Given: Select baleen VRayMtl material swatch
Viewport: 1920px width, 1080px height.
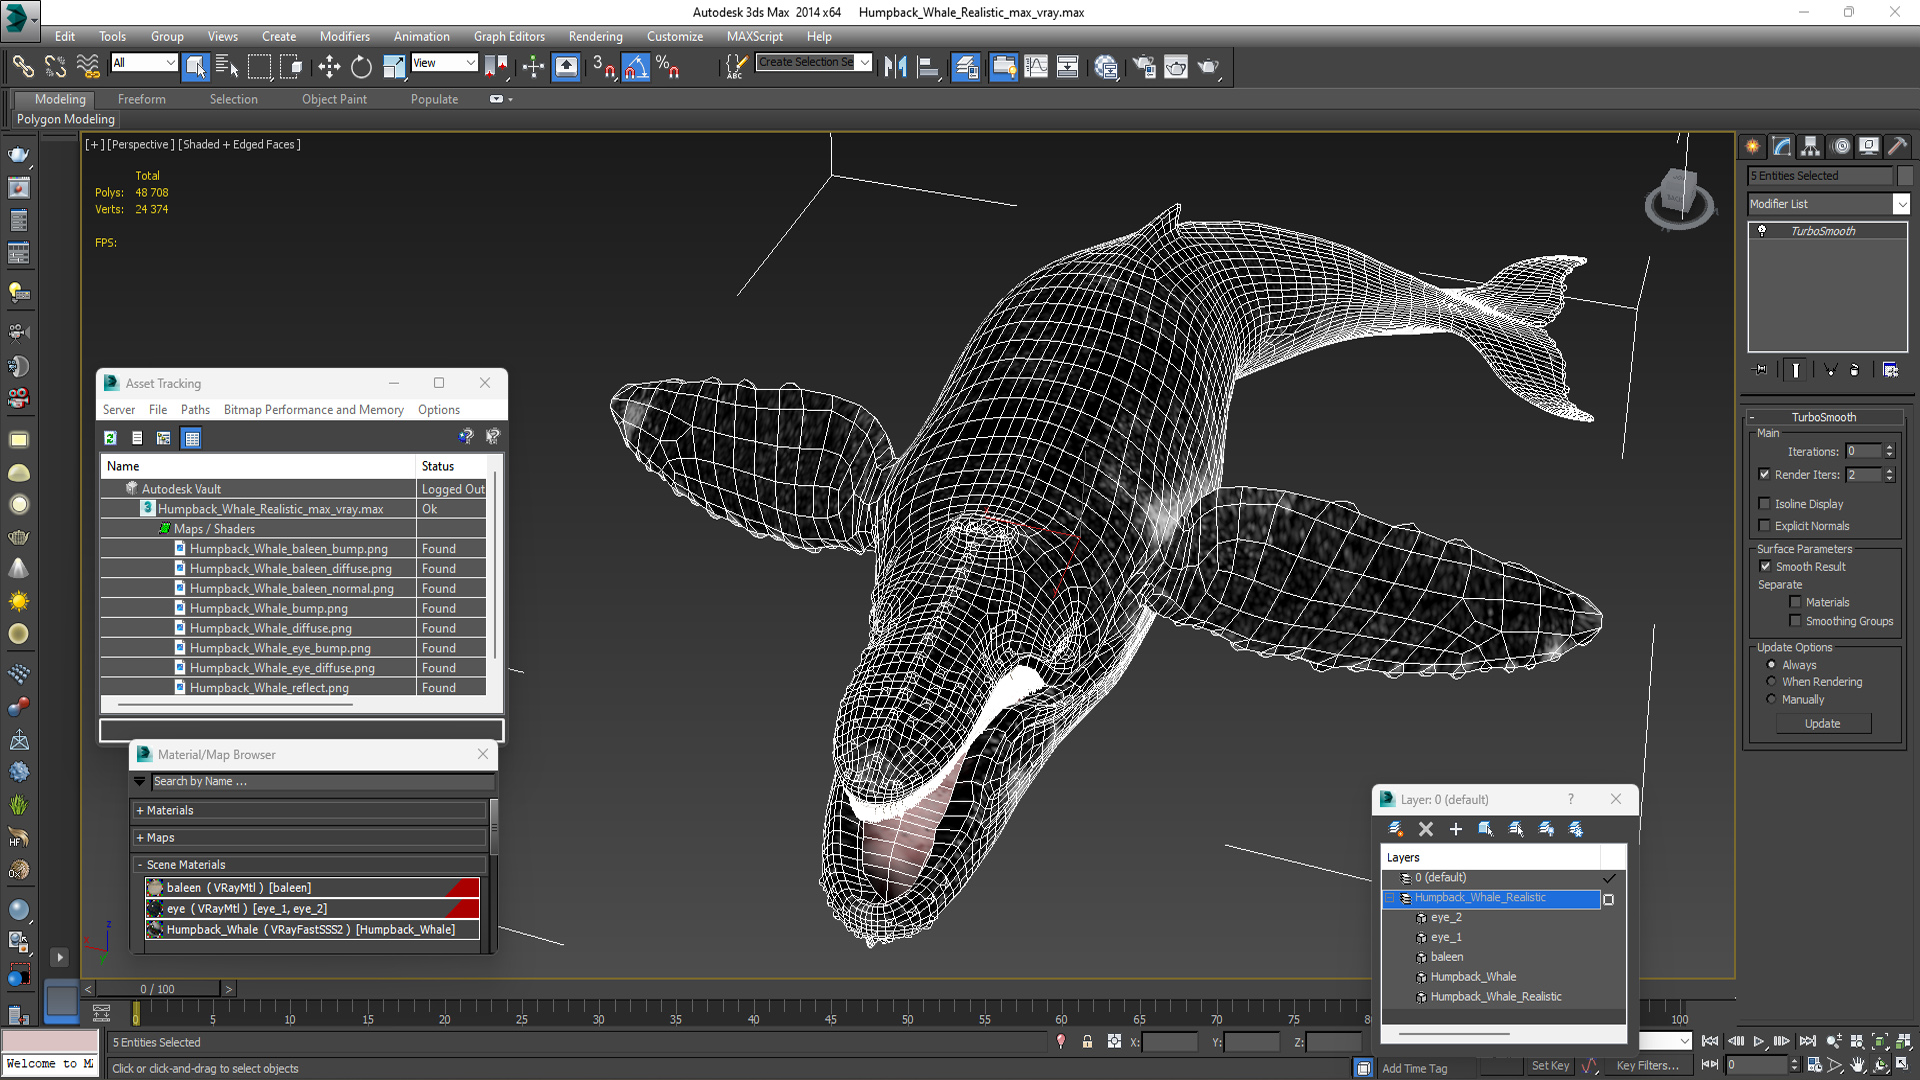Looking at the screenshot, I should coord(154,888).
